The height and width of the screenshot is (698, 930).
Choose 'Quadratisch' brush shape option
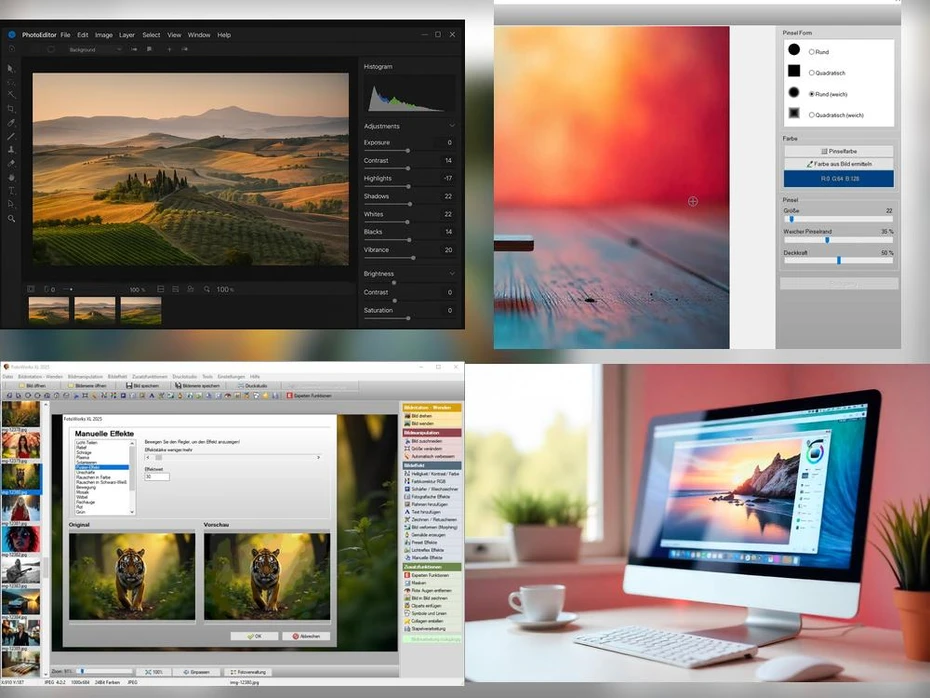click(x=811, y=72)
